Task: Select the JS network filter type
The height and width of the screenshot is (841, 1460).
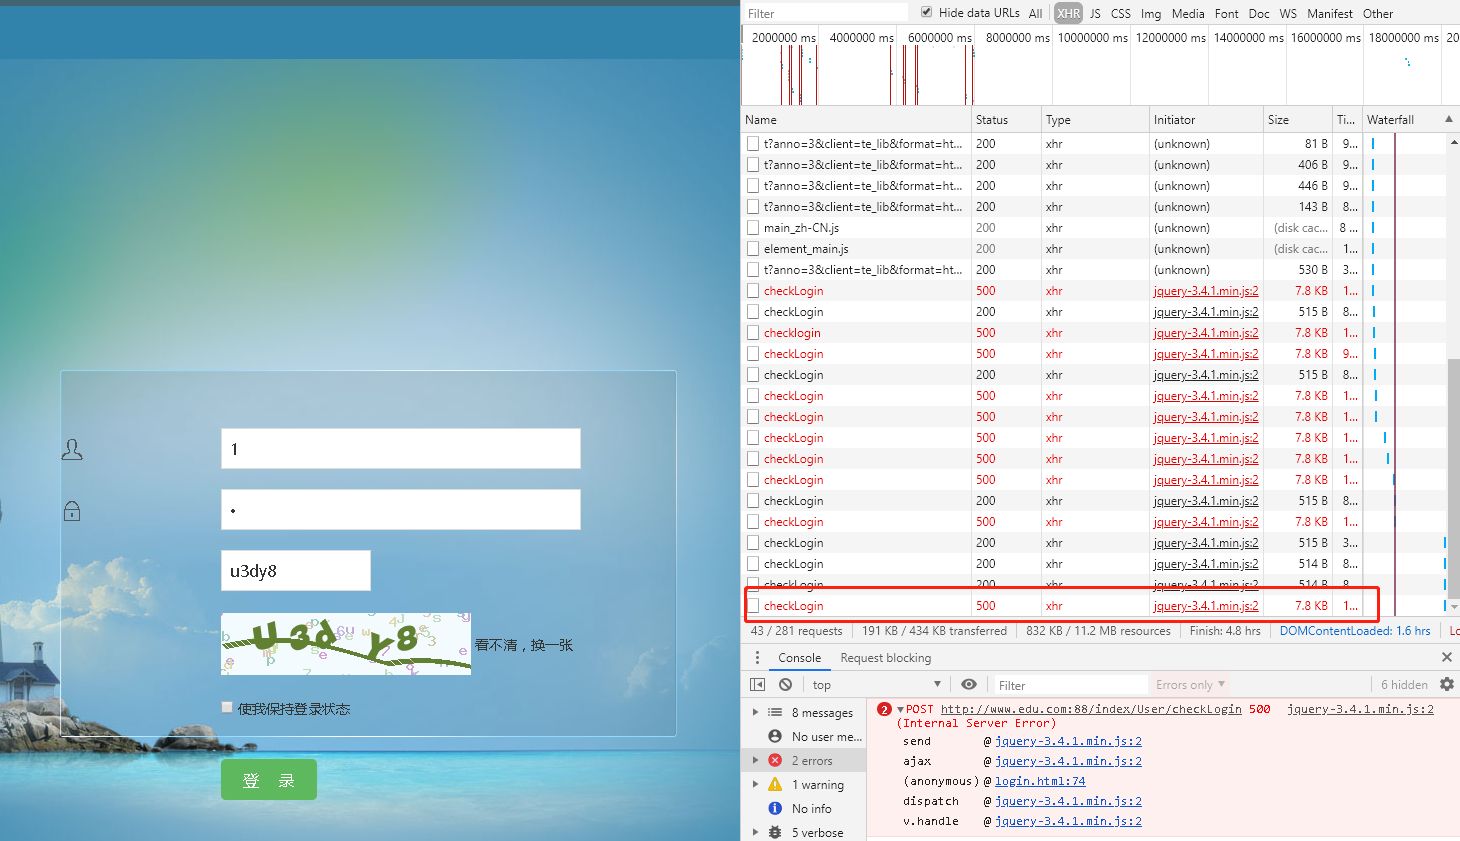Action: [x=1095, y=14]
